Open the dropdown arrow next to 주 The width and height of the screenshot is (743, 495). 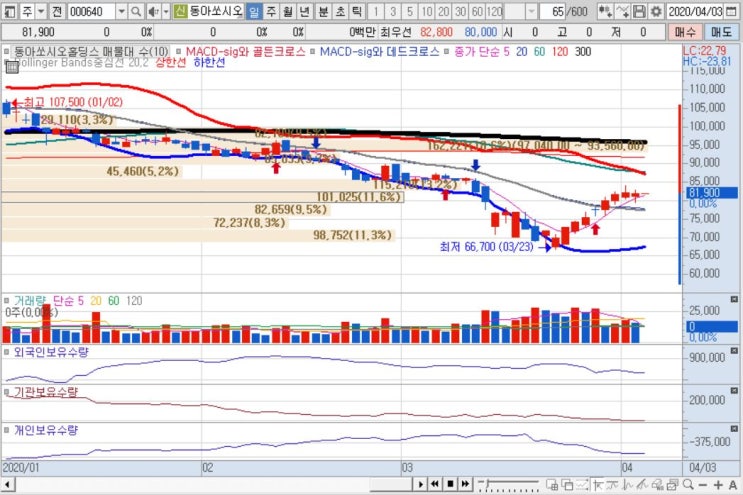[x=41, y=11]
